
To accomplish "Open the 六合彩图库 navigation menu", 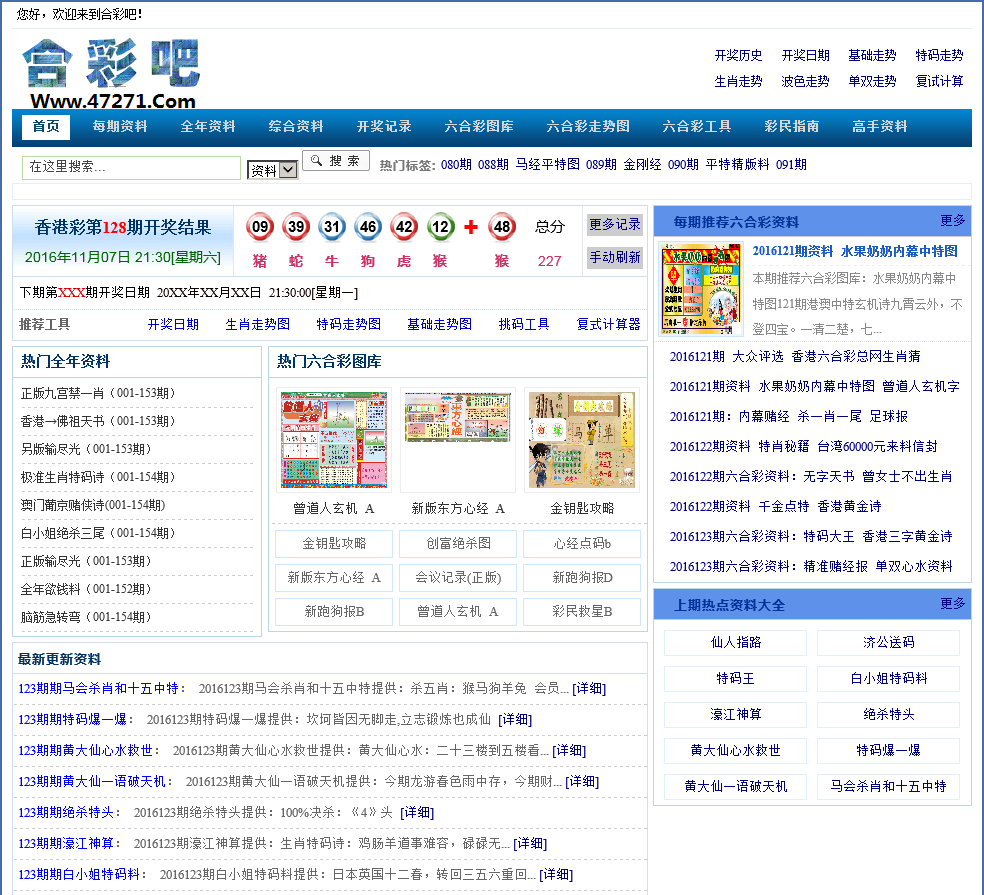I will (479, 127).
